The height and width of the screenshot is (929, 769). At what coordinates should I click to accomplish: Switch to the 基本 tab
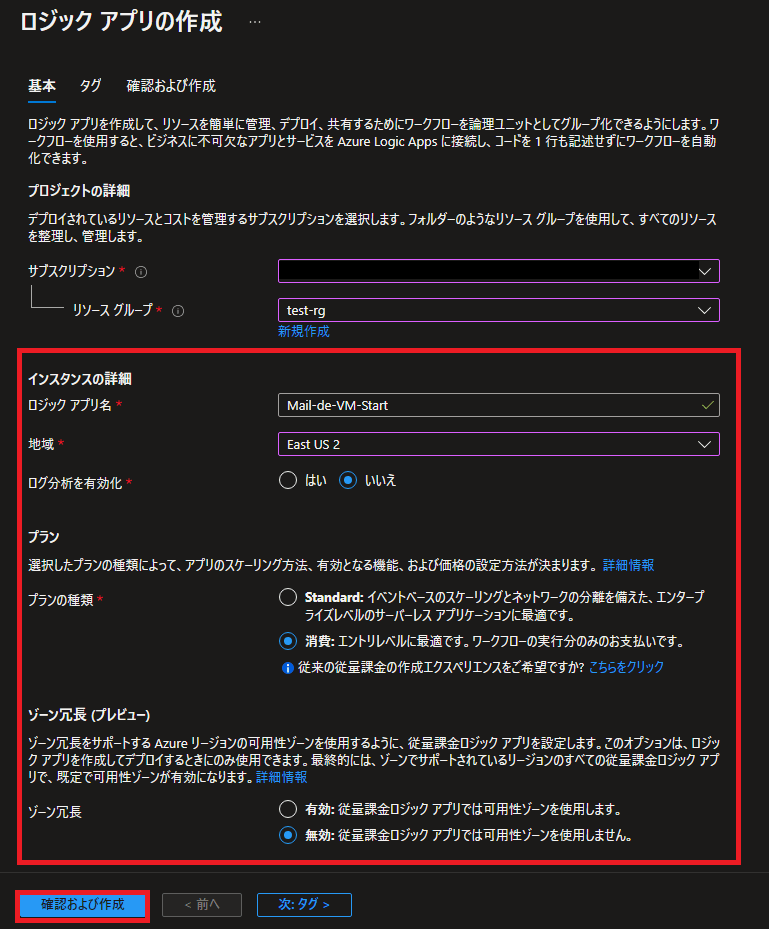tap(42, 86)
